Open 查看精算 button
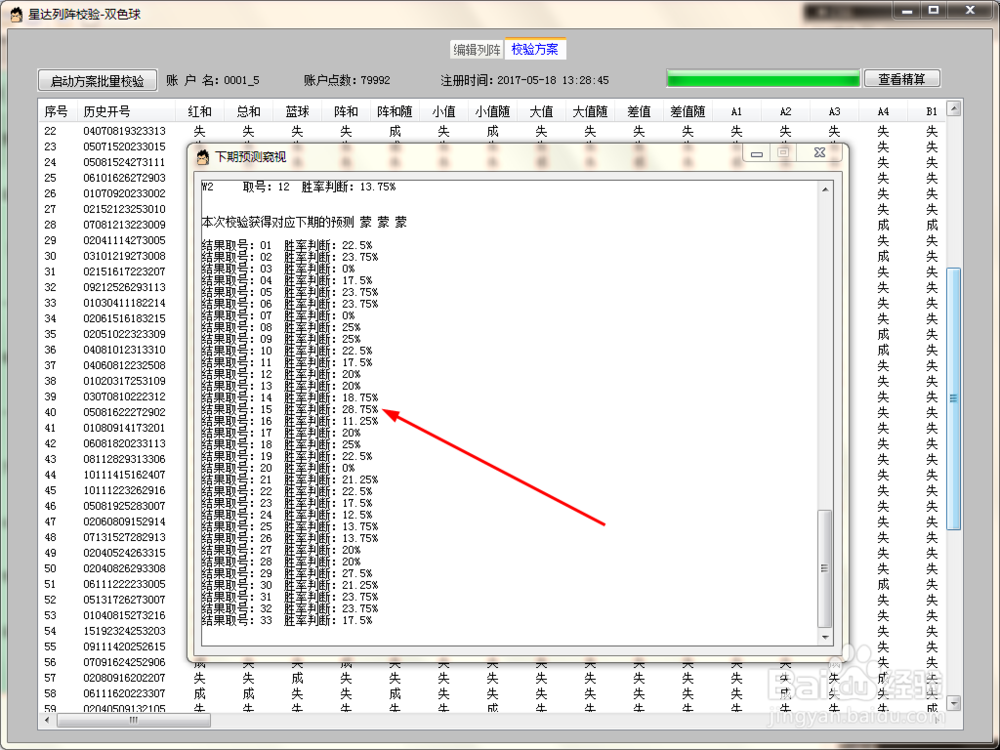1000x750 pixels. (901, 79)
